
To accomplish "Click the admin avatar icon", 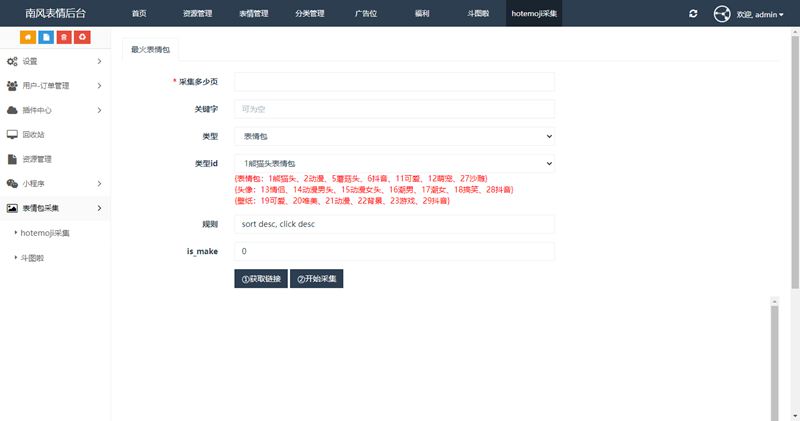I will (722, 14).
